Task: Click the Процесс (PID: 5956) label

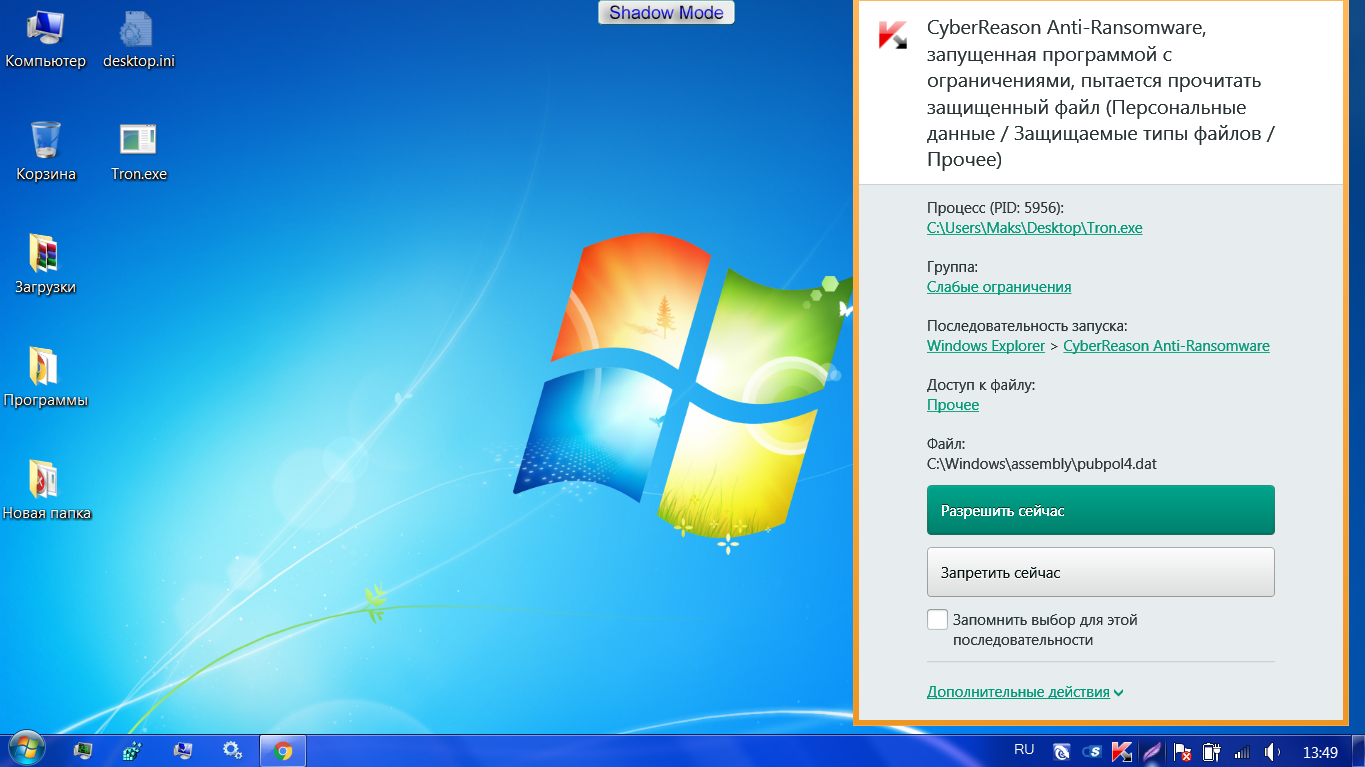Action: [995, 208]
